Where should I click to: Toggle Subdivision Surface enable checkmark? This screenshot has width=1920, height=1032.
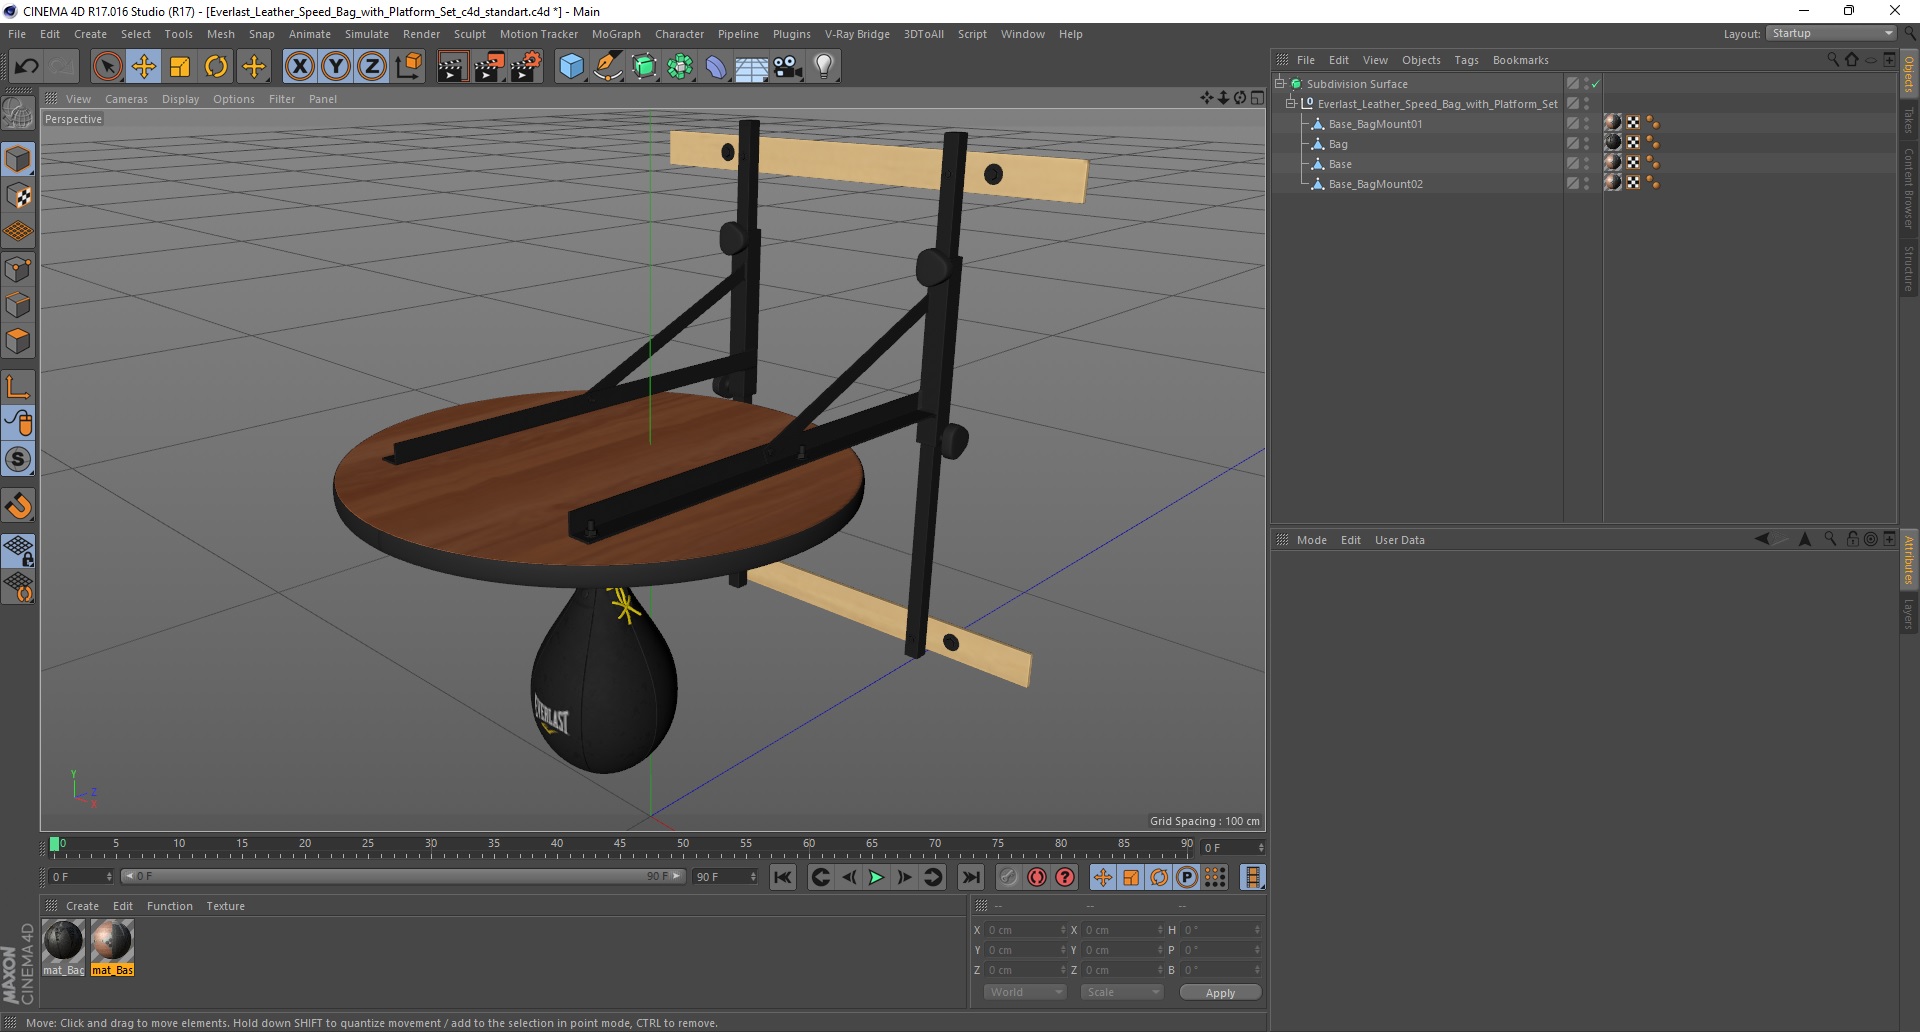pyautogui.click(x=1595, y=84)
